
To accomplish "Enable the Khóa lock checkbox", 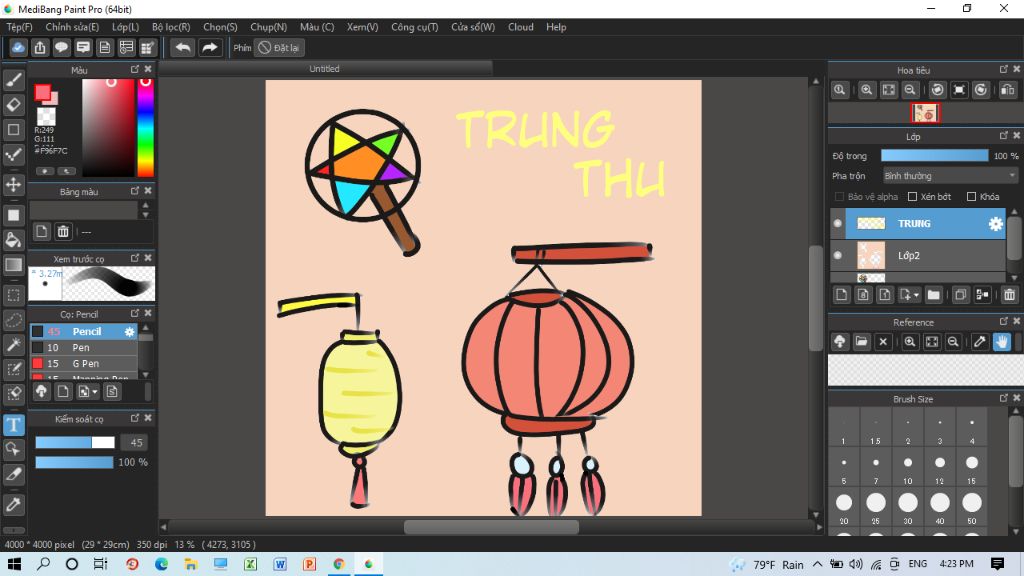I will point(971,197).
